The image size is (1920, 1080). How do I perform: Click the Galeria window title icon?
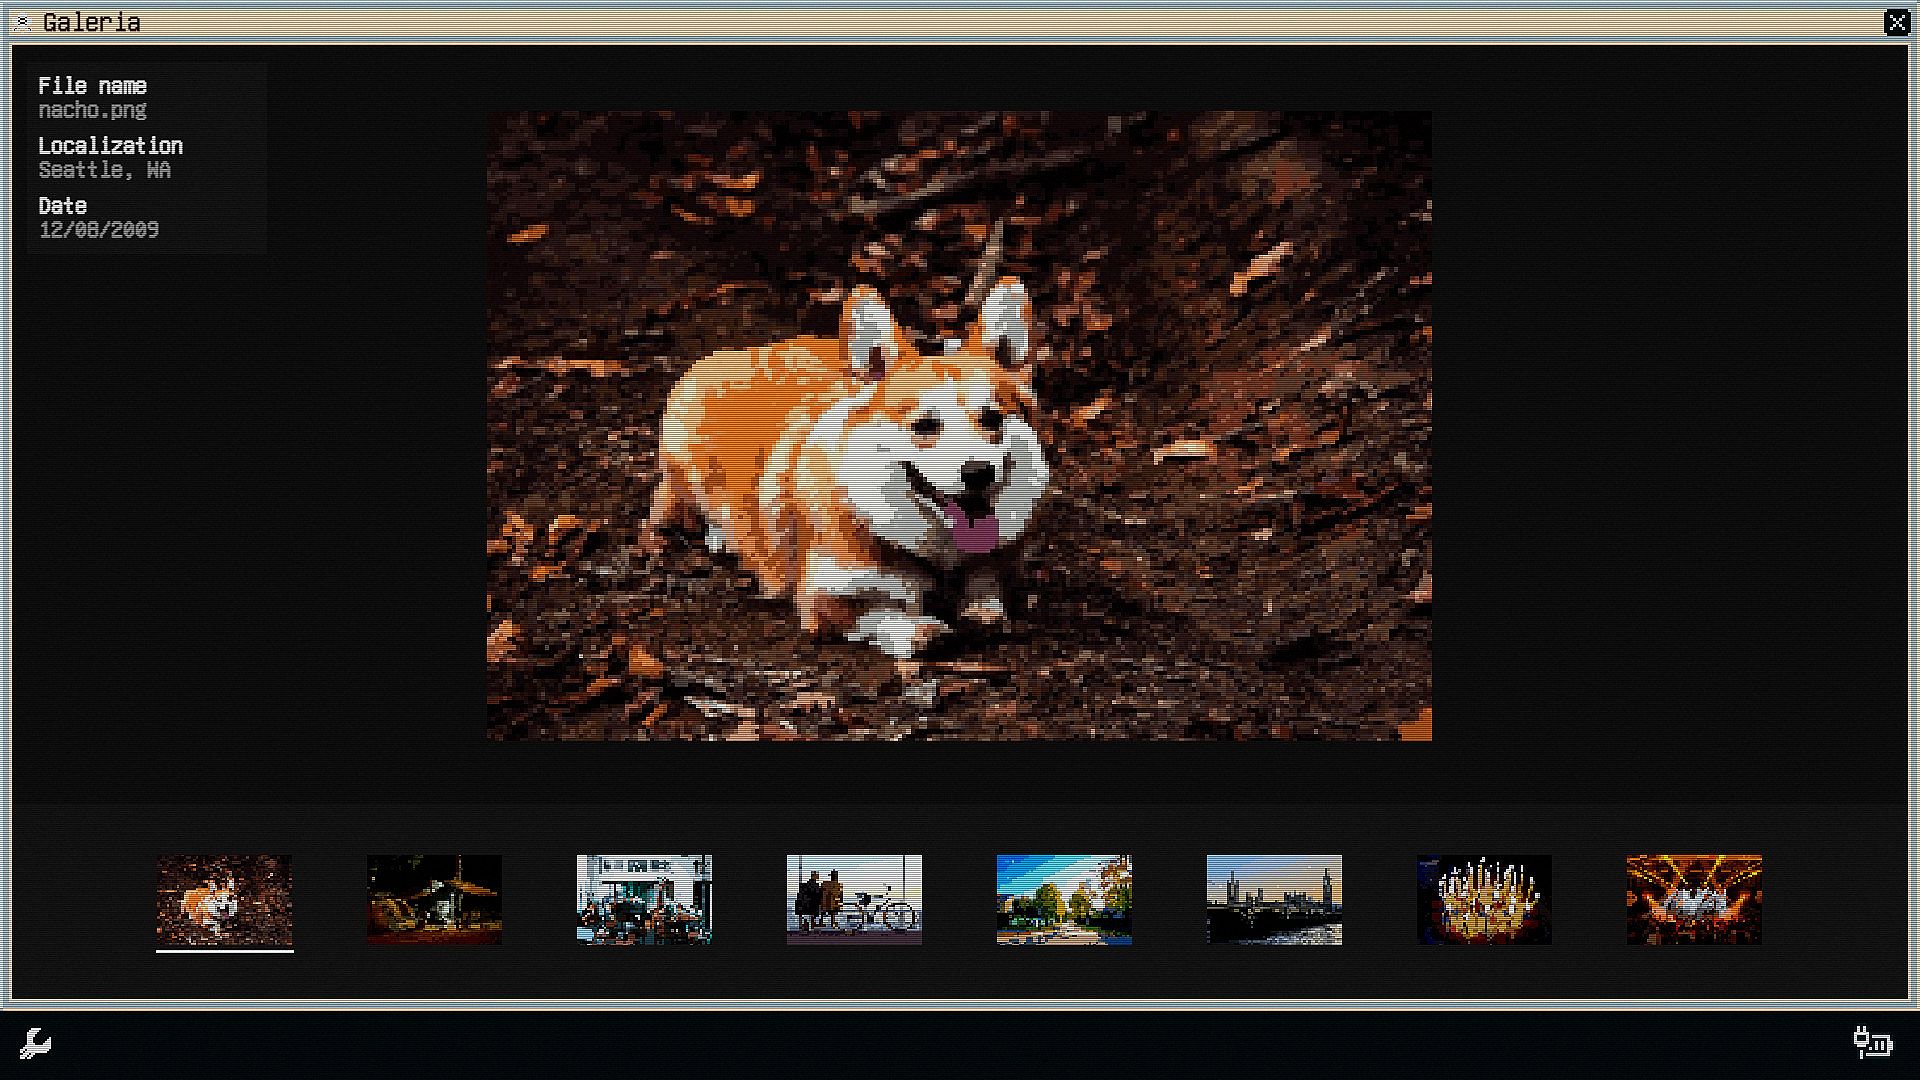[x=23, y=22]
